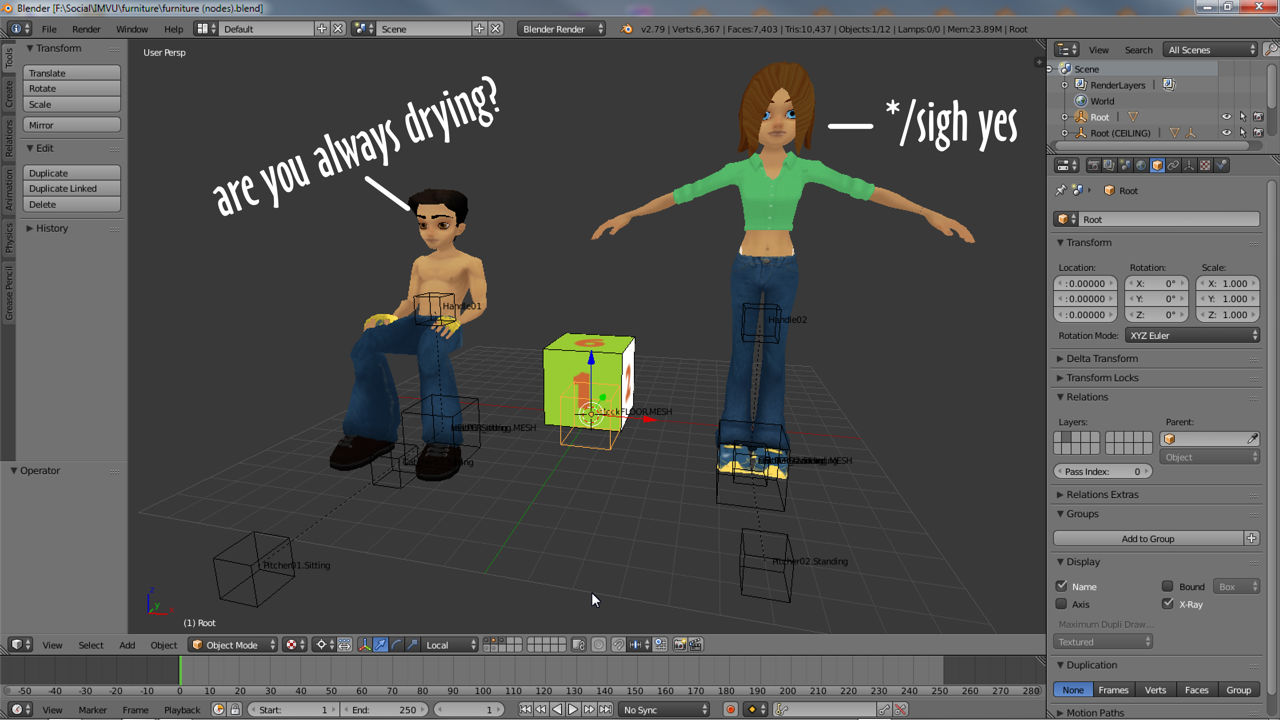1280x720 pixels.
Task: Open the Local transform orientation dropdown
Action: click(452, 645)
